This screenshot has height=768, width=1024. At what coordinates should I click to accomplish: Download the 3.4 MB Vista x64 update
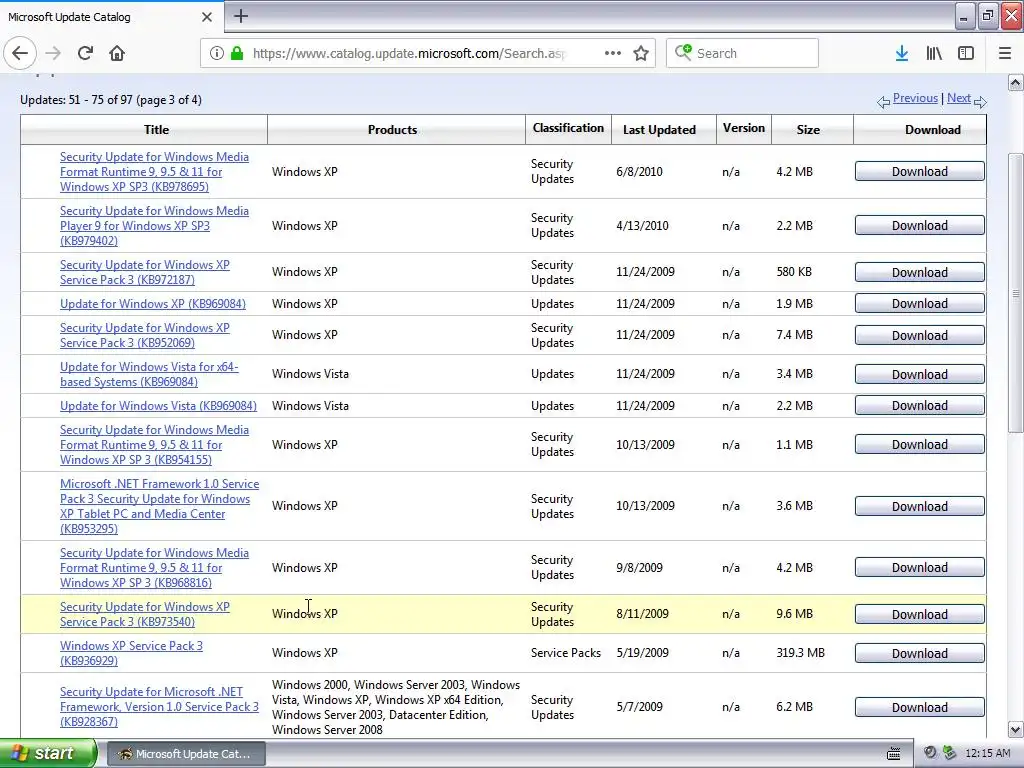tap(920, 374)
